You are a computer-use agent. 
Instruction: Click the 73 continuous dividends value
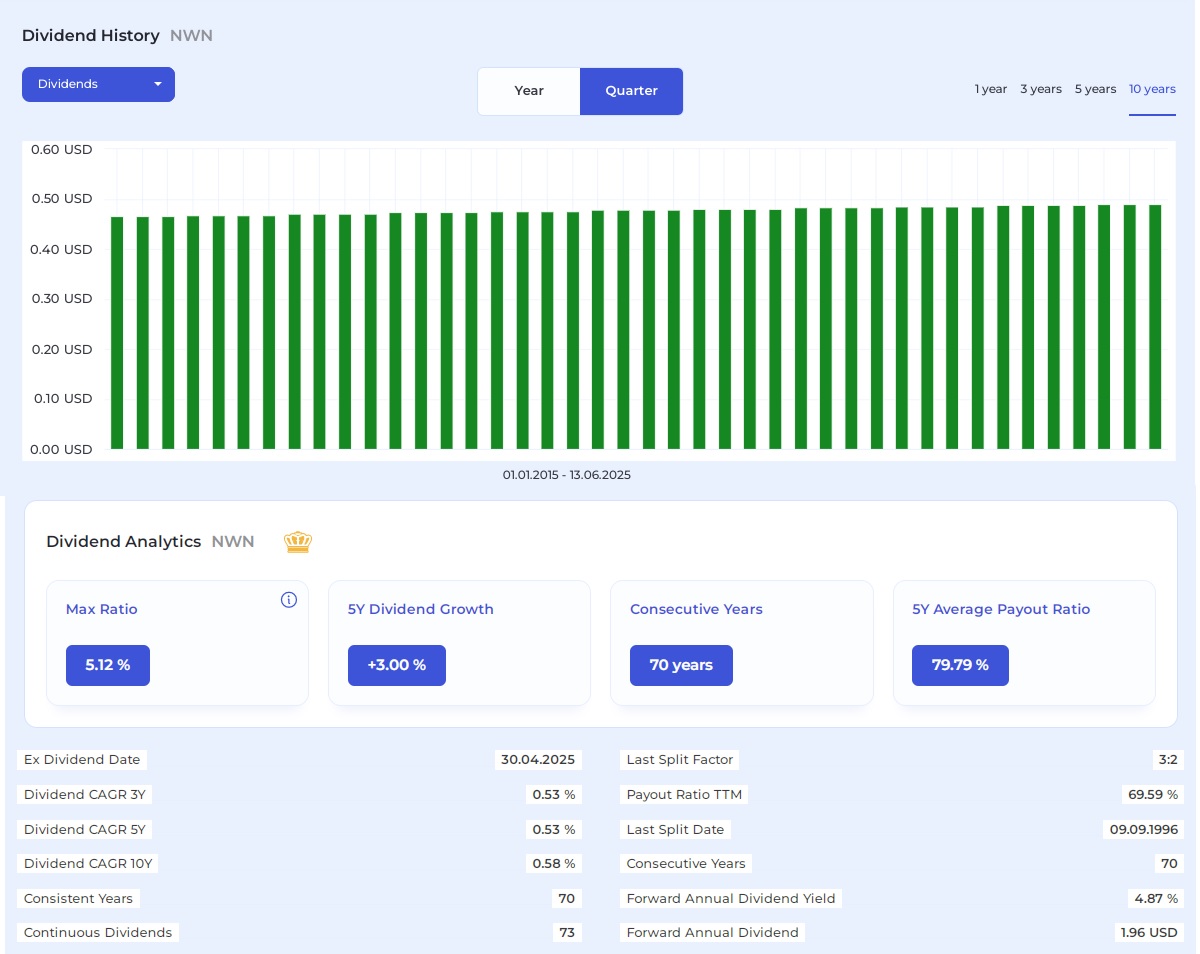pyautogui.click(x=567, y=933)
